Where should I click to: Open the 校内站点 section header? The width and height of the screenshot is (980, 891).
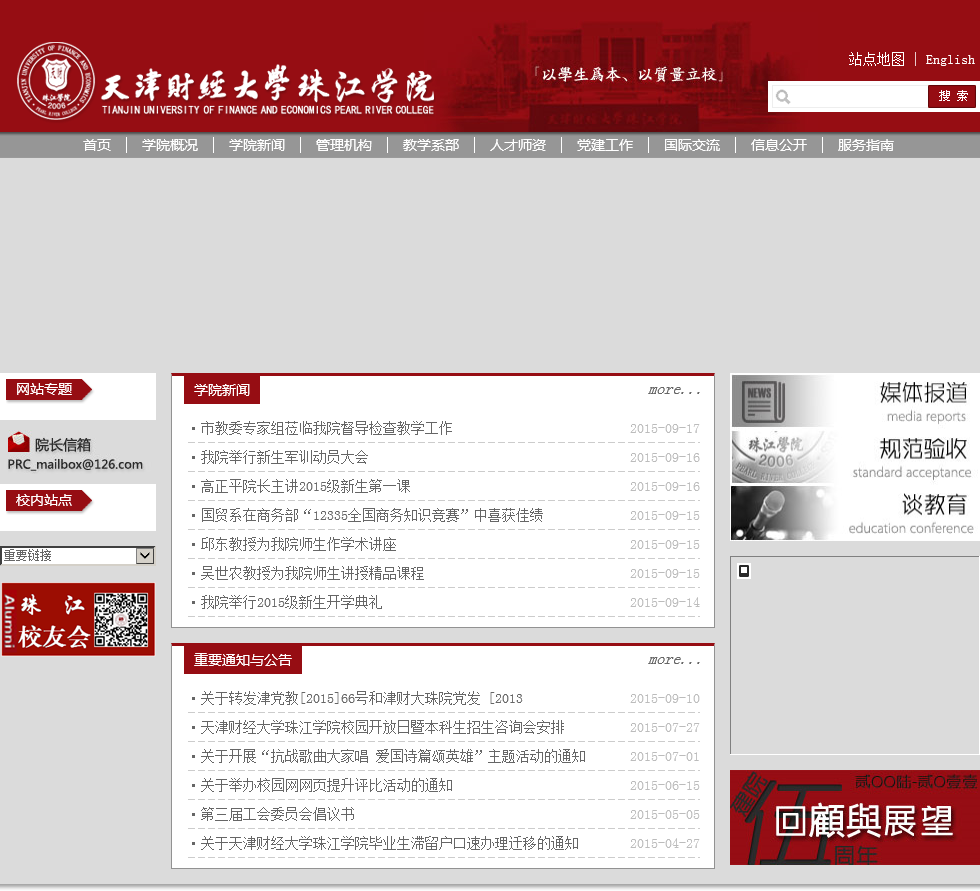[49, 500]
